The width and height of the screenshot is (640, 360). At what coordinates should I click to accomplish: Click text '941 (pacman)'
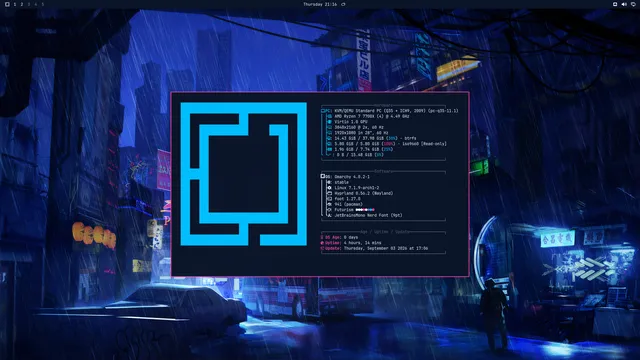pyautogui.click(x=348, y=204)
